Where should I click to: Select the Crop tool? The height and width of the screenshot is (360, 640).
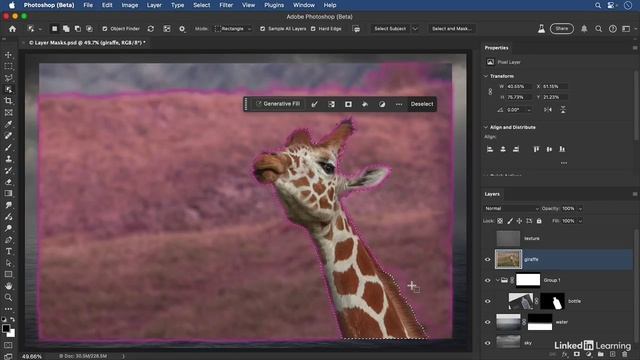pos(8,101)
